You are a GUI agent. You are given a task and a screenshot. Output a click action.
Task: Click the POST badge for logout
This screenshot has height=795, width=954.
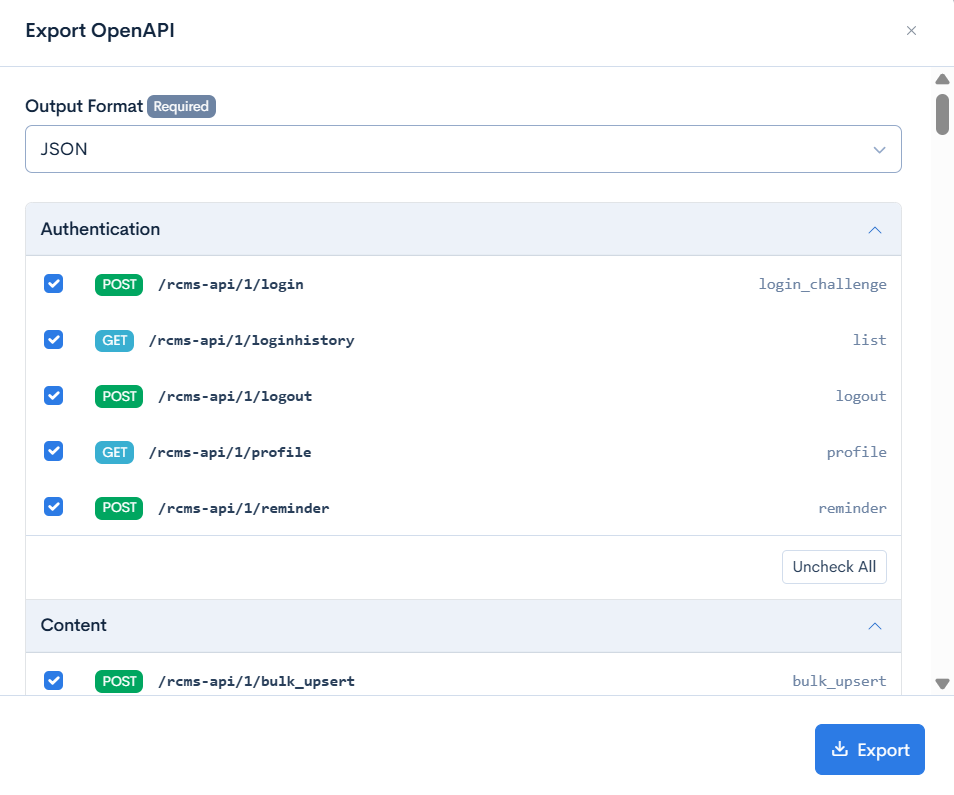point(119,397)
